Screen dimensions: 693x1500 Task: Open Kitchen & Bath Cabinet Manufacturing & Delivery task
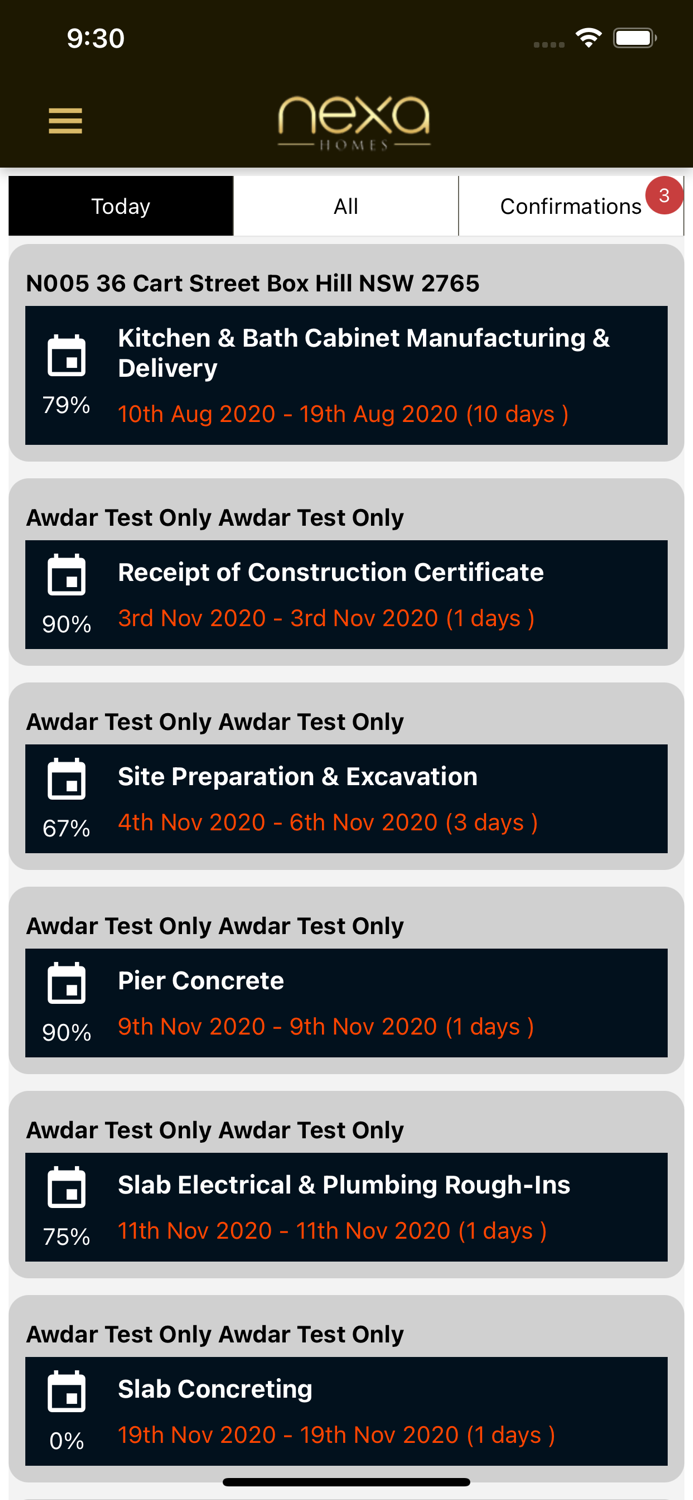(363, 353)
